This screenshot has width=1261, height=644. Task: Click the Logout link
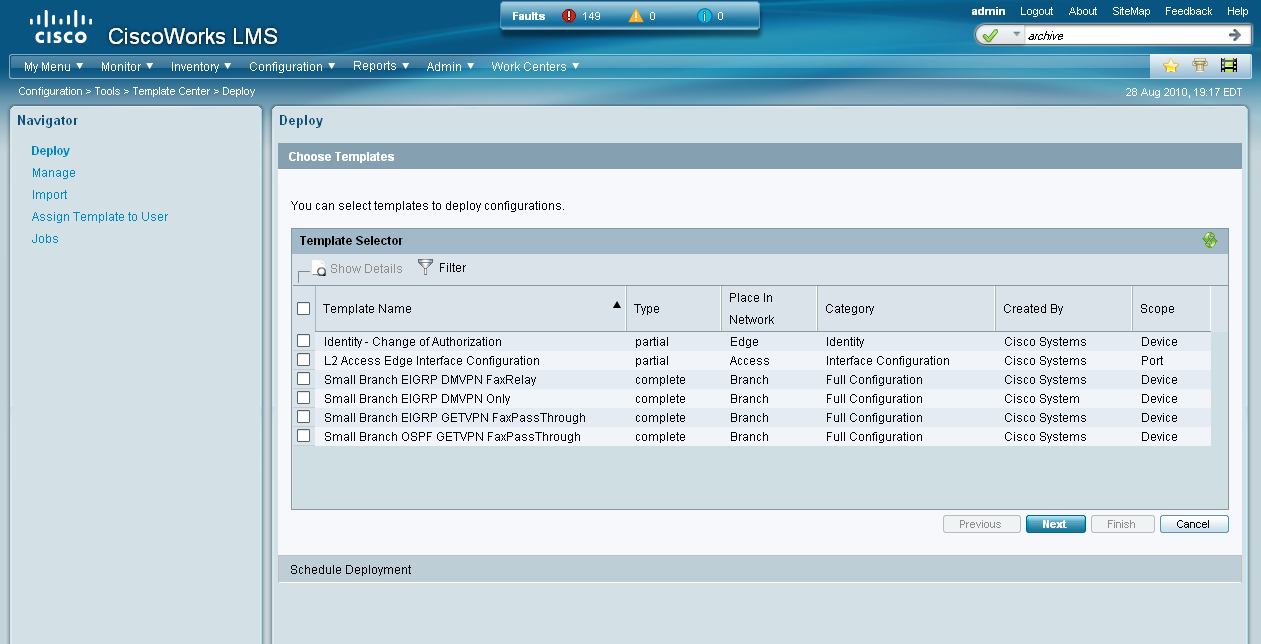point(1037,11)
